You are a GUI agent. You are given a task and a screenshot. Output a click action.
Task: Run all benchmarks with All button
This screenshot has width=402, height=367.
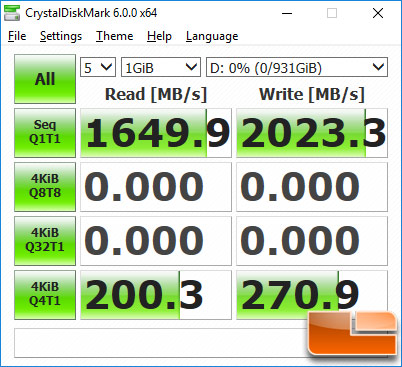(45, 79)
